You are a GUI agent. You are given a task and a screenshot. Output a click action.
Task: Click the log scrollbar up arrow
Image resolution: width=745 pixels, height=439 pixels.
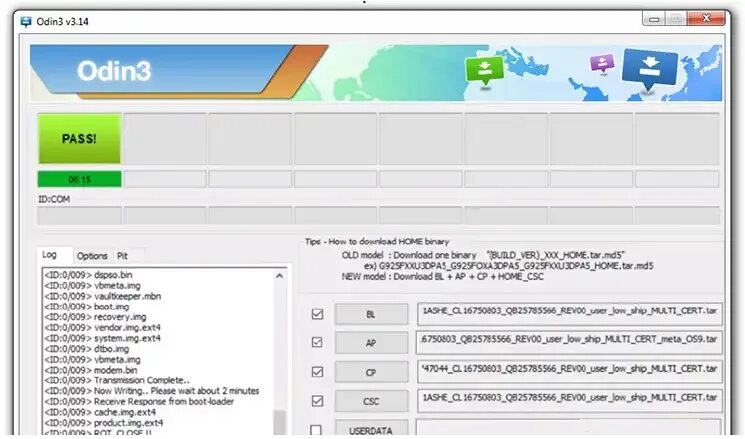[280, 276]
